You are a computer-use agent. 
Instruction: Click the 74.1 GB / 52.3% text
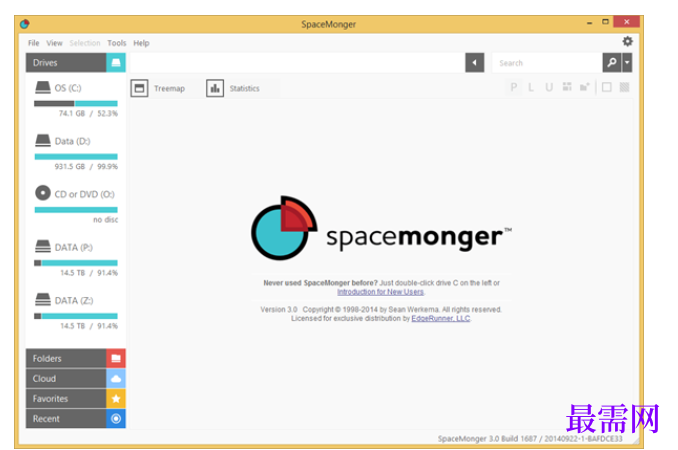coord(88,113)
